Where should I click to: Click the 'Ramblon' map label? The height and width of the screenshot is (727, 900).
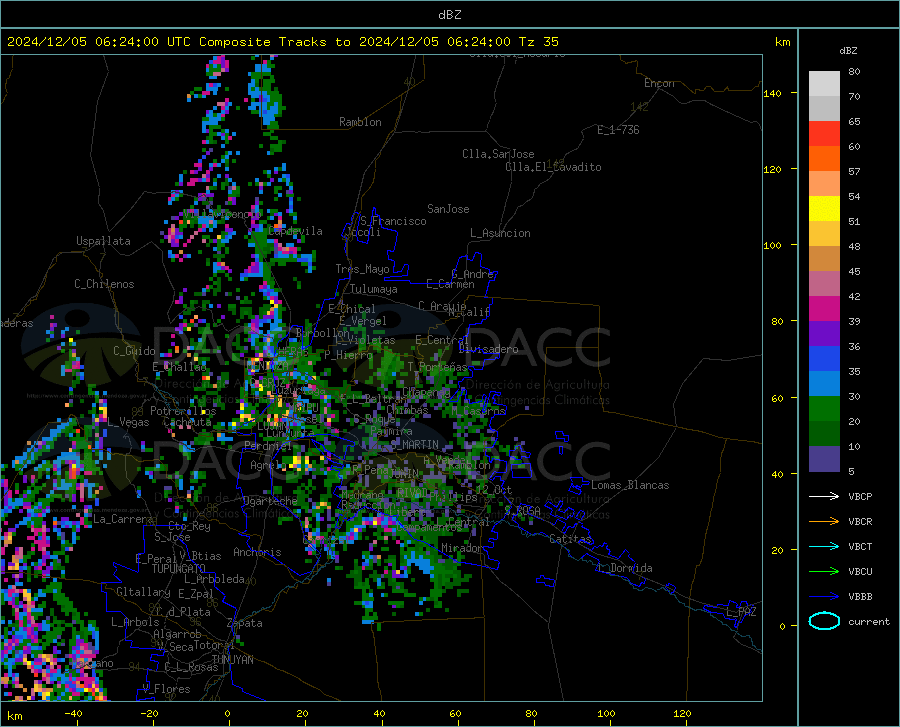360,122
